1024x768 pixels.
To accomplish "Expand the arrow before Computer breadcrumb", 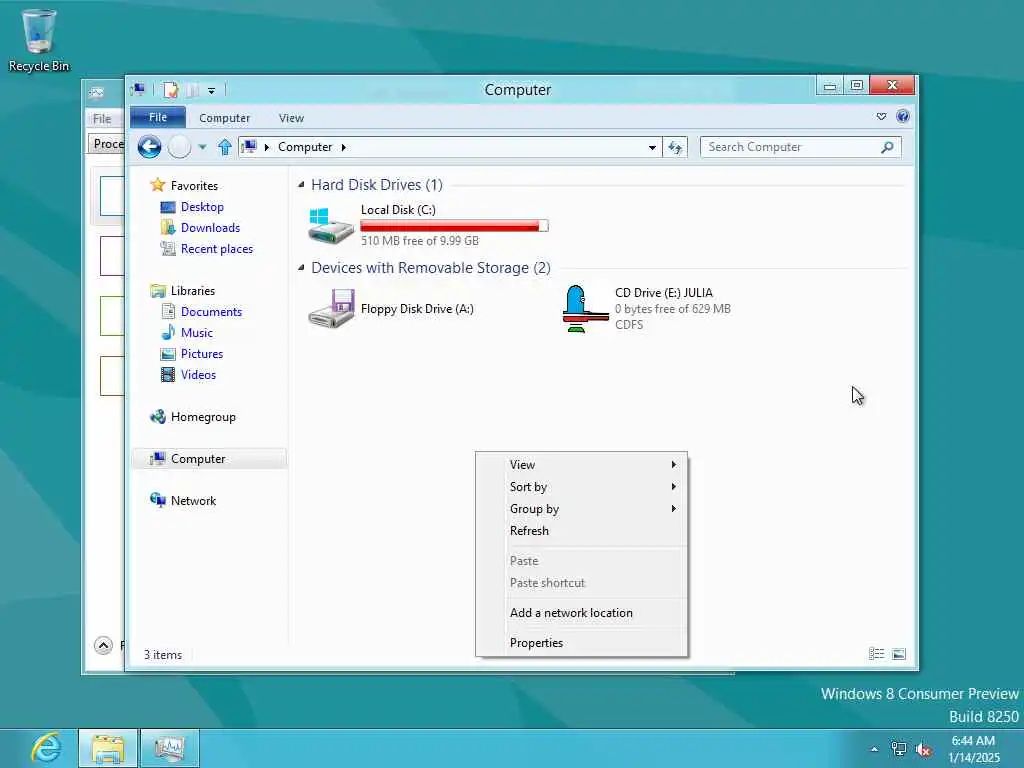I will (x=266, y=148).
